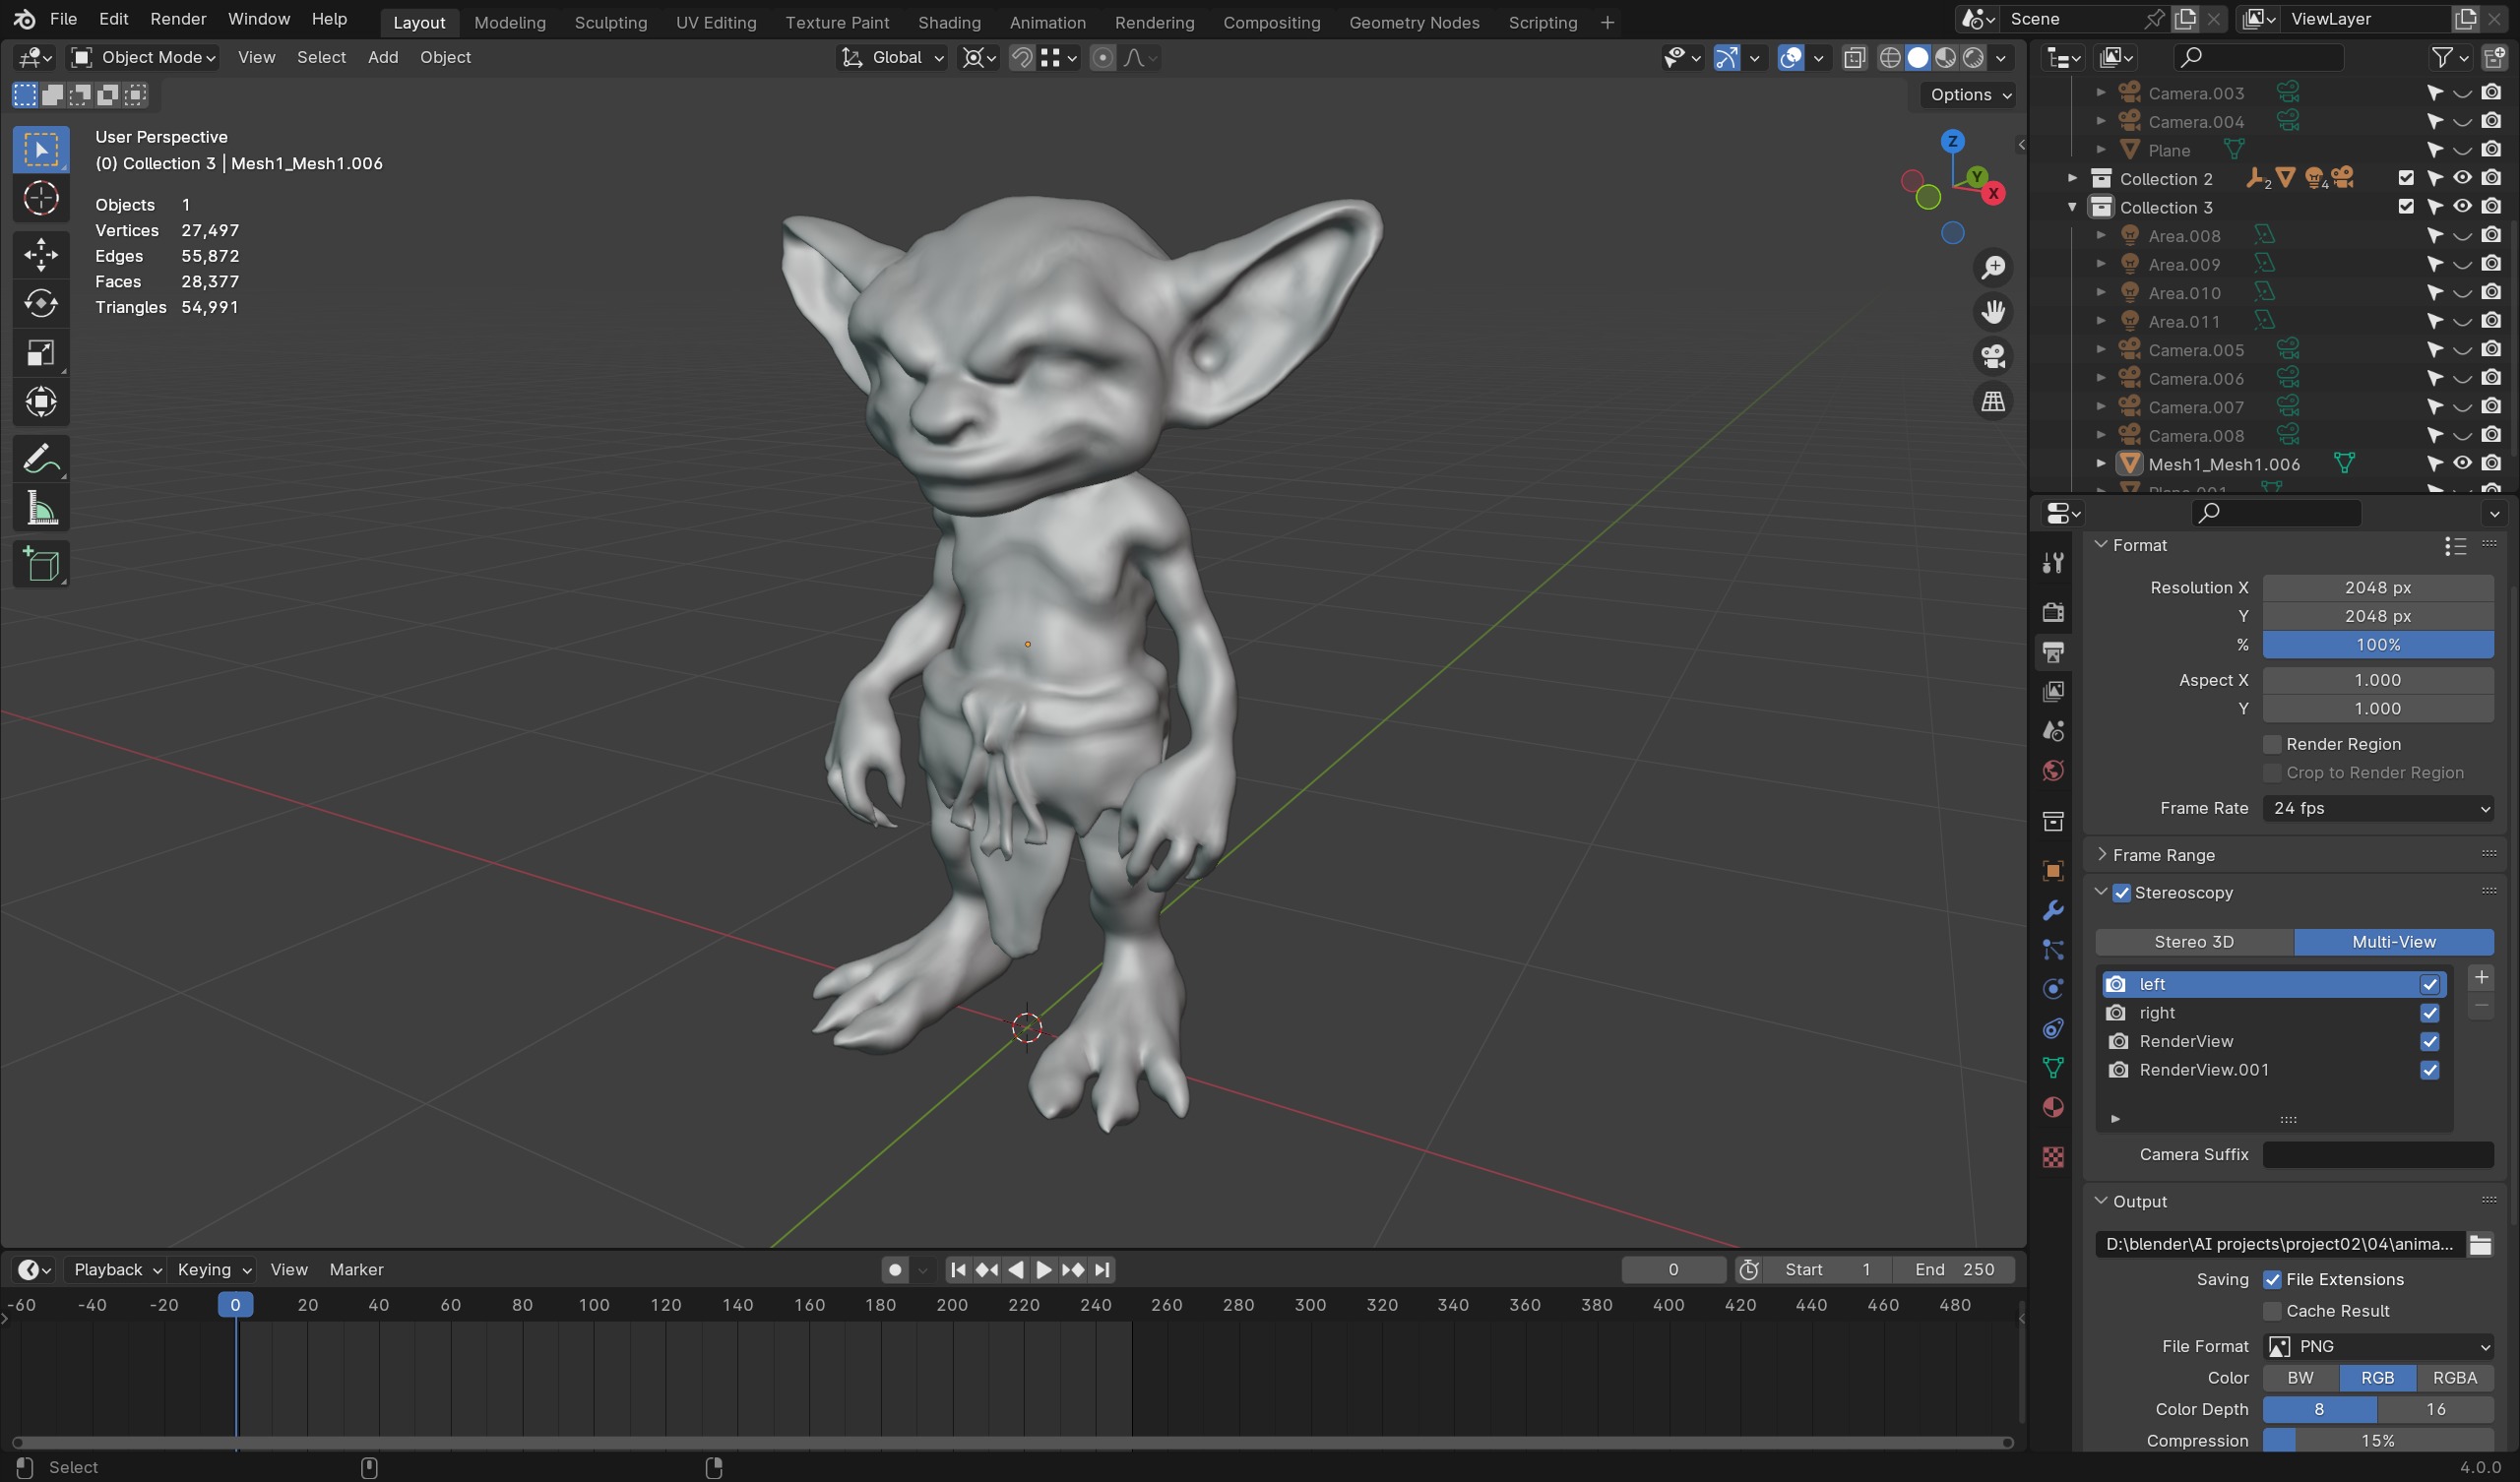The height and width of the screenshot is (1482, 2520).
Task: Set Color Depth to 16
Action: point(2435,1410)
